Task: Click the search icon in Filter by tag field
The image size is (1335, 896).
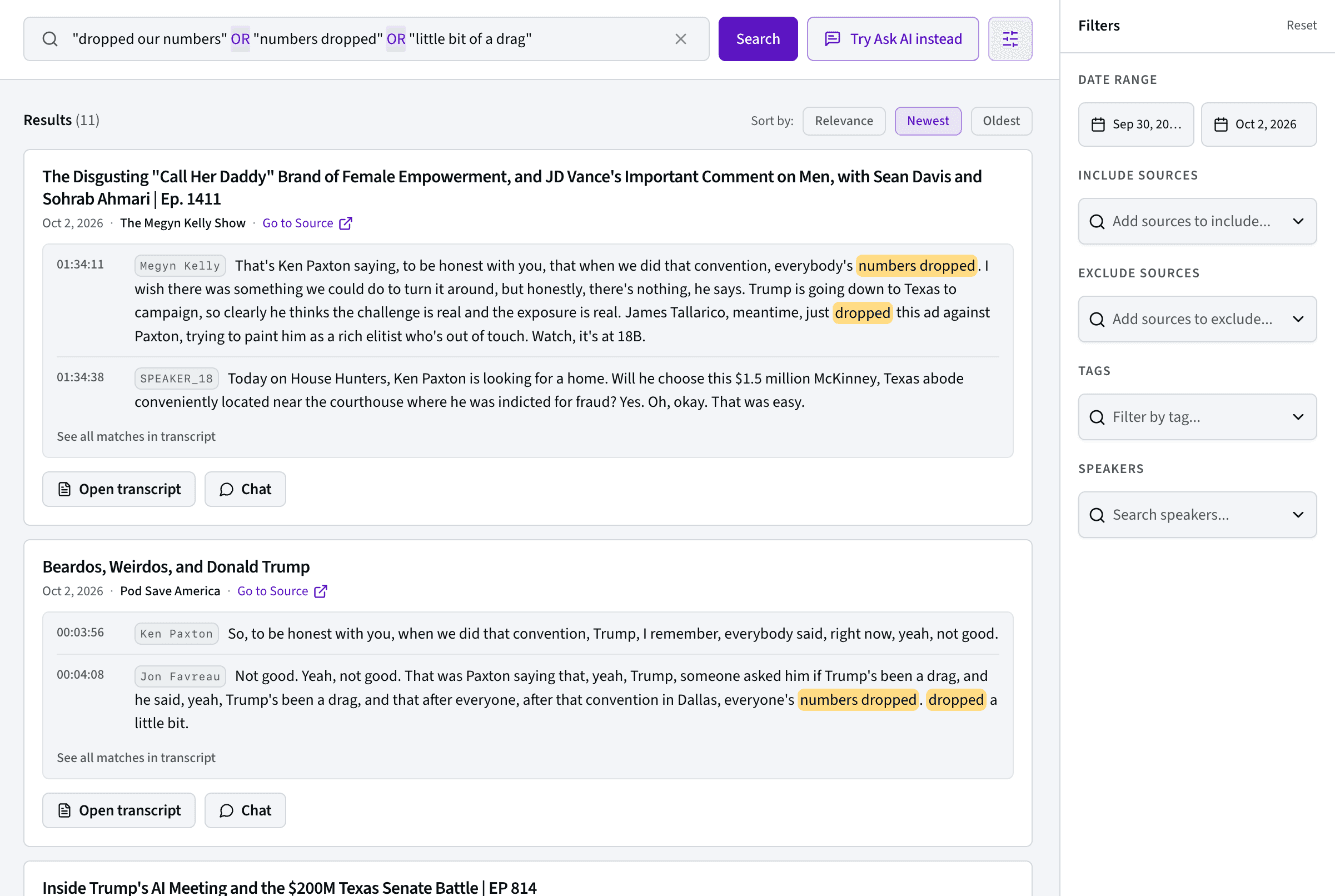Action: click(1097, 417)
